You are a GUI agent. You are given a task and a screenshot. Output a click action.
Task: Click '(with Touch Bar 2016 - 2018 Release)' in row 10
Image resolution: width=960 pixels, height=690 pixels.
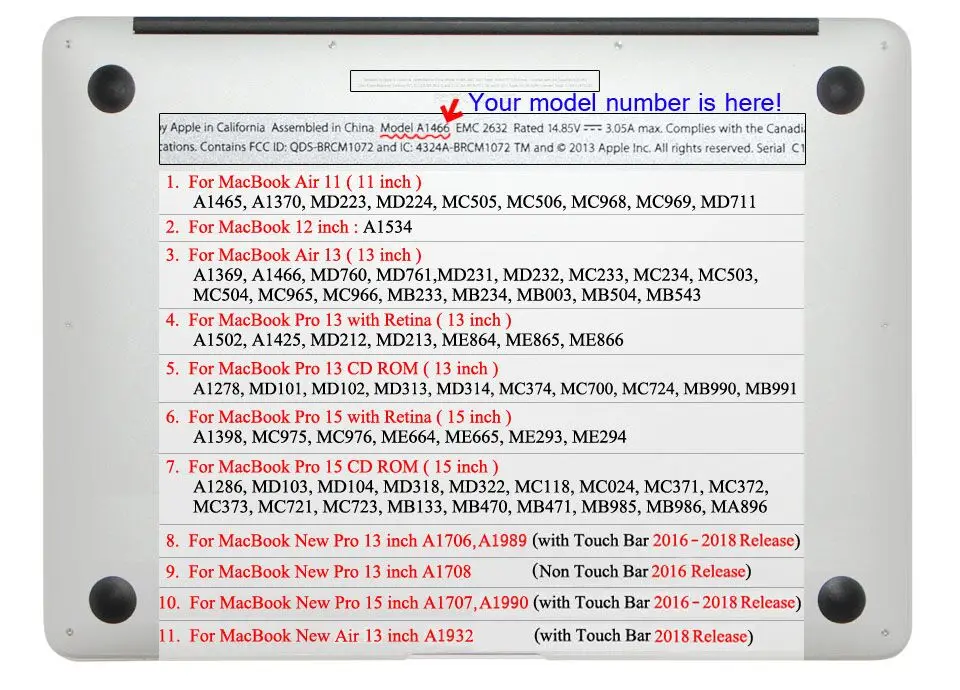point(667,602)
